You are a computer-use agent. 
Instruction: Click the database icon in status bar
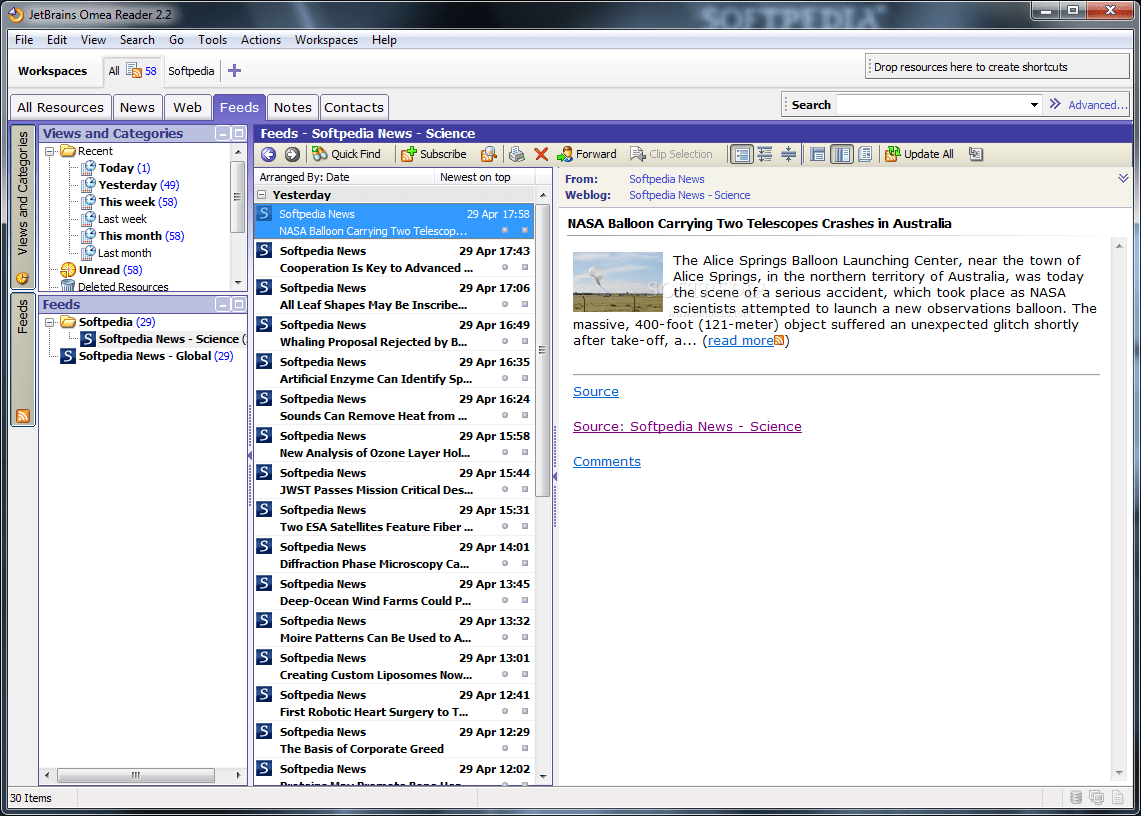[1076, 798]
